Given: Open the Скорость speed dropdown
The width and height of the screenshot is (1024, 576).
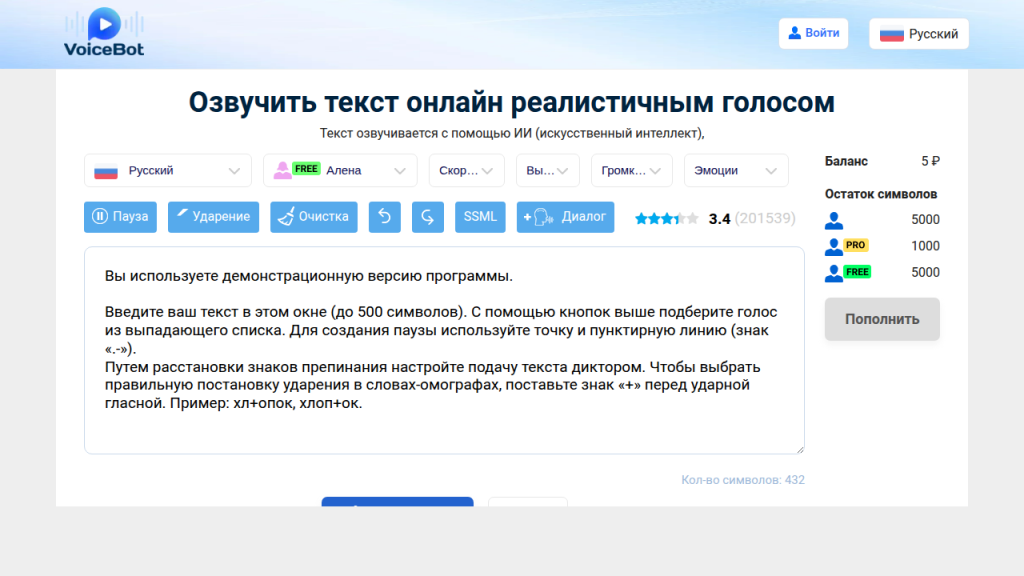Looking at the screenshot, I should pos(466,171).
